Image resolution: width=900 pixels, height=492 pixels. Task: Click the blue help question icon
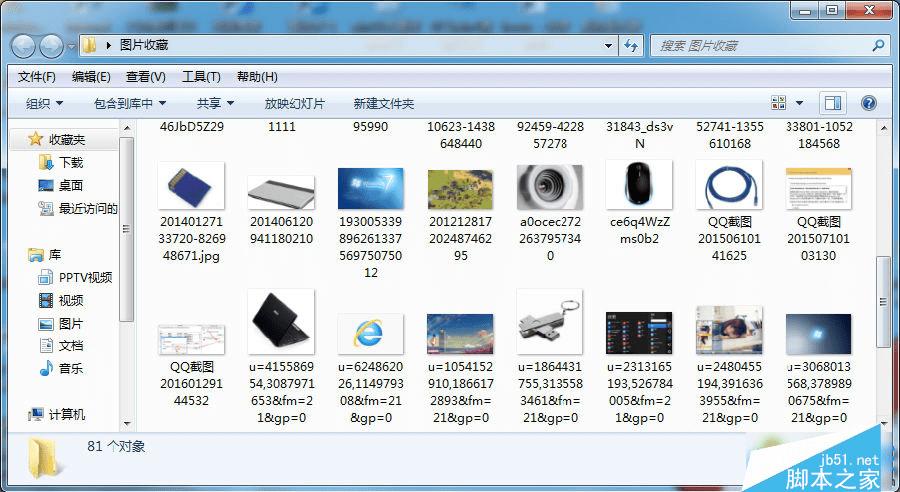click(869, 103)
